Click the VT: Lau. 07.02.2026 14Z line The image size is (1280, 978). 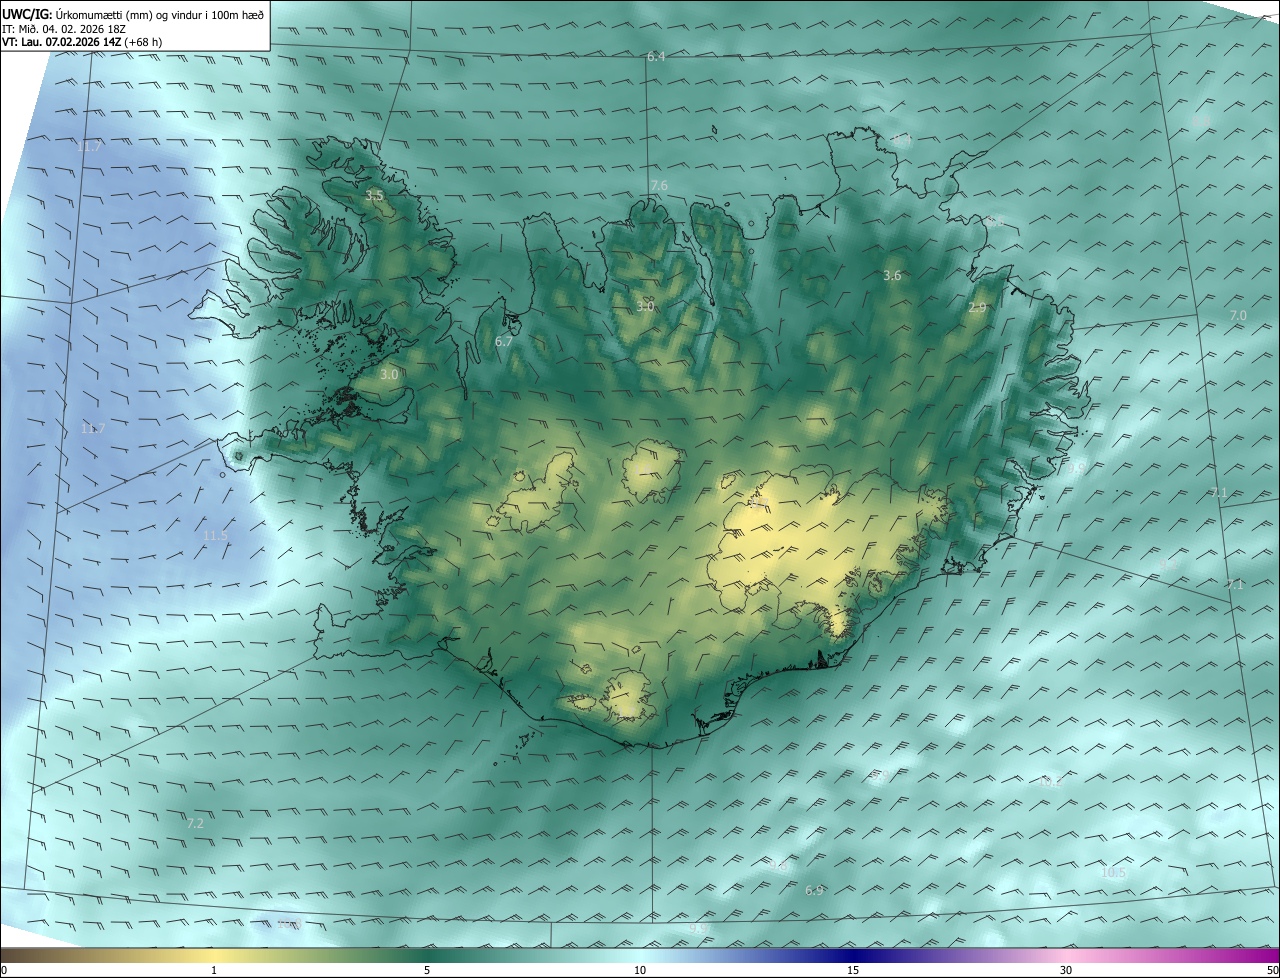pyautogui.click(x=82, y=42)
